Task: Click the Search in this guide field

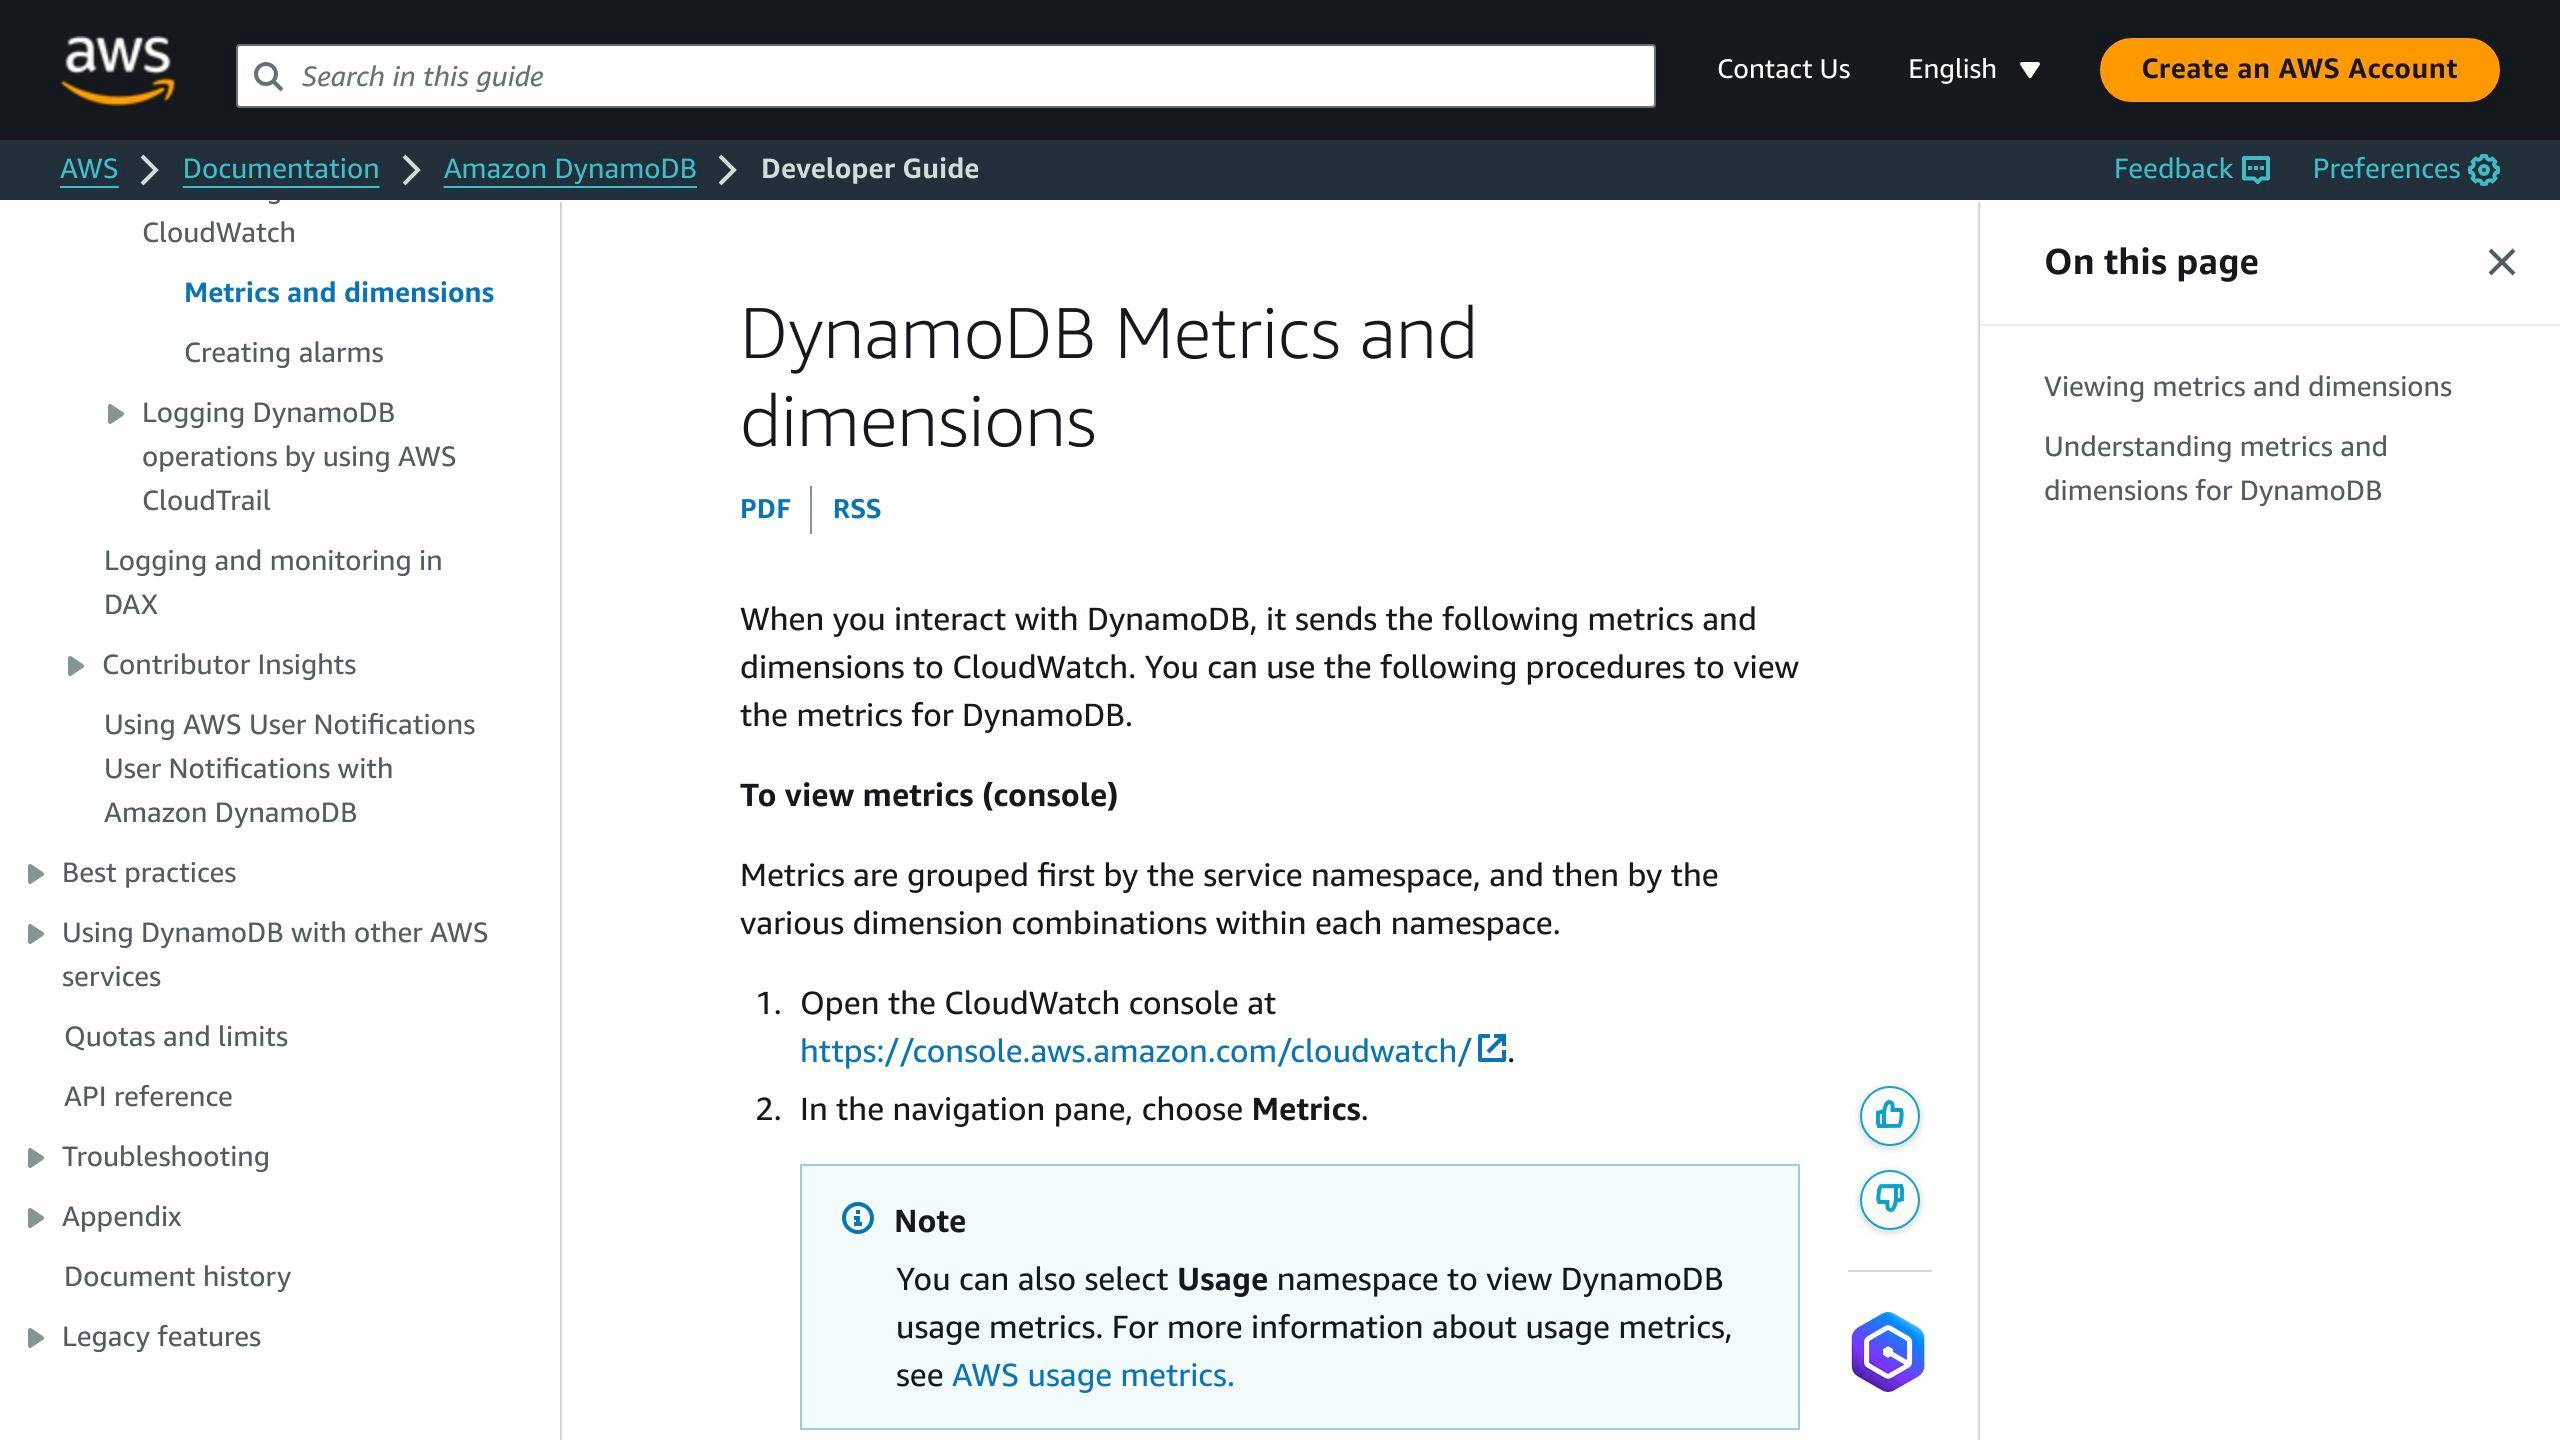Action: coord(946,76)
